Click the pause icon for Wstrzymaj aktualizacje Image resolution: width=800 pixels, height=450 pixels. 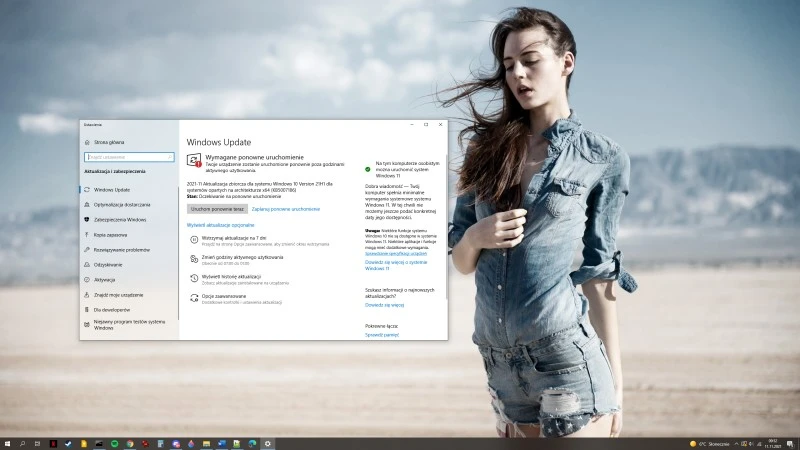[194, 239]
